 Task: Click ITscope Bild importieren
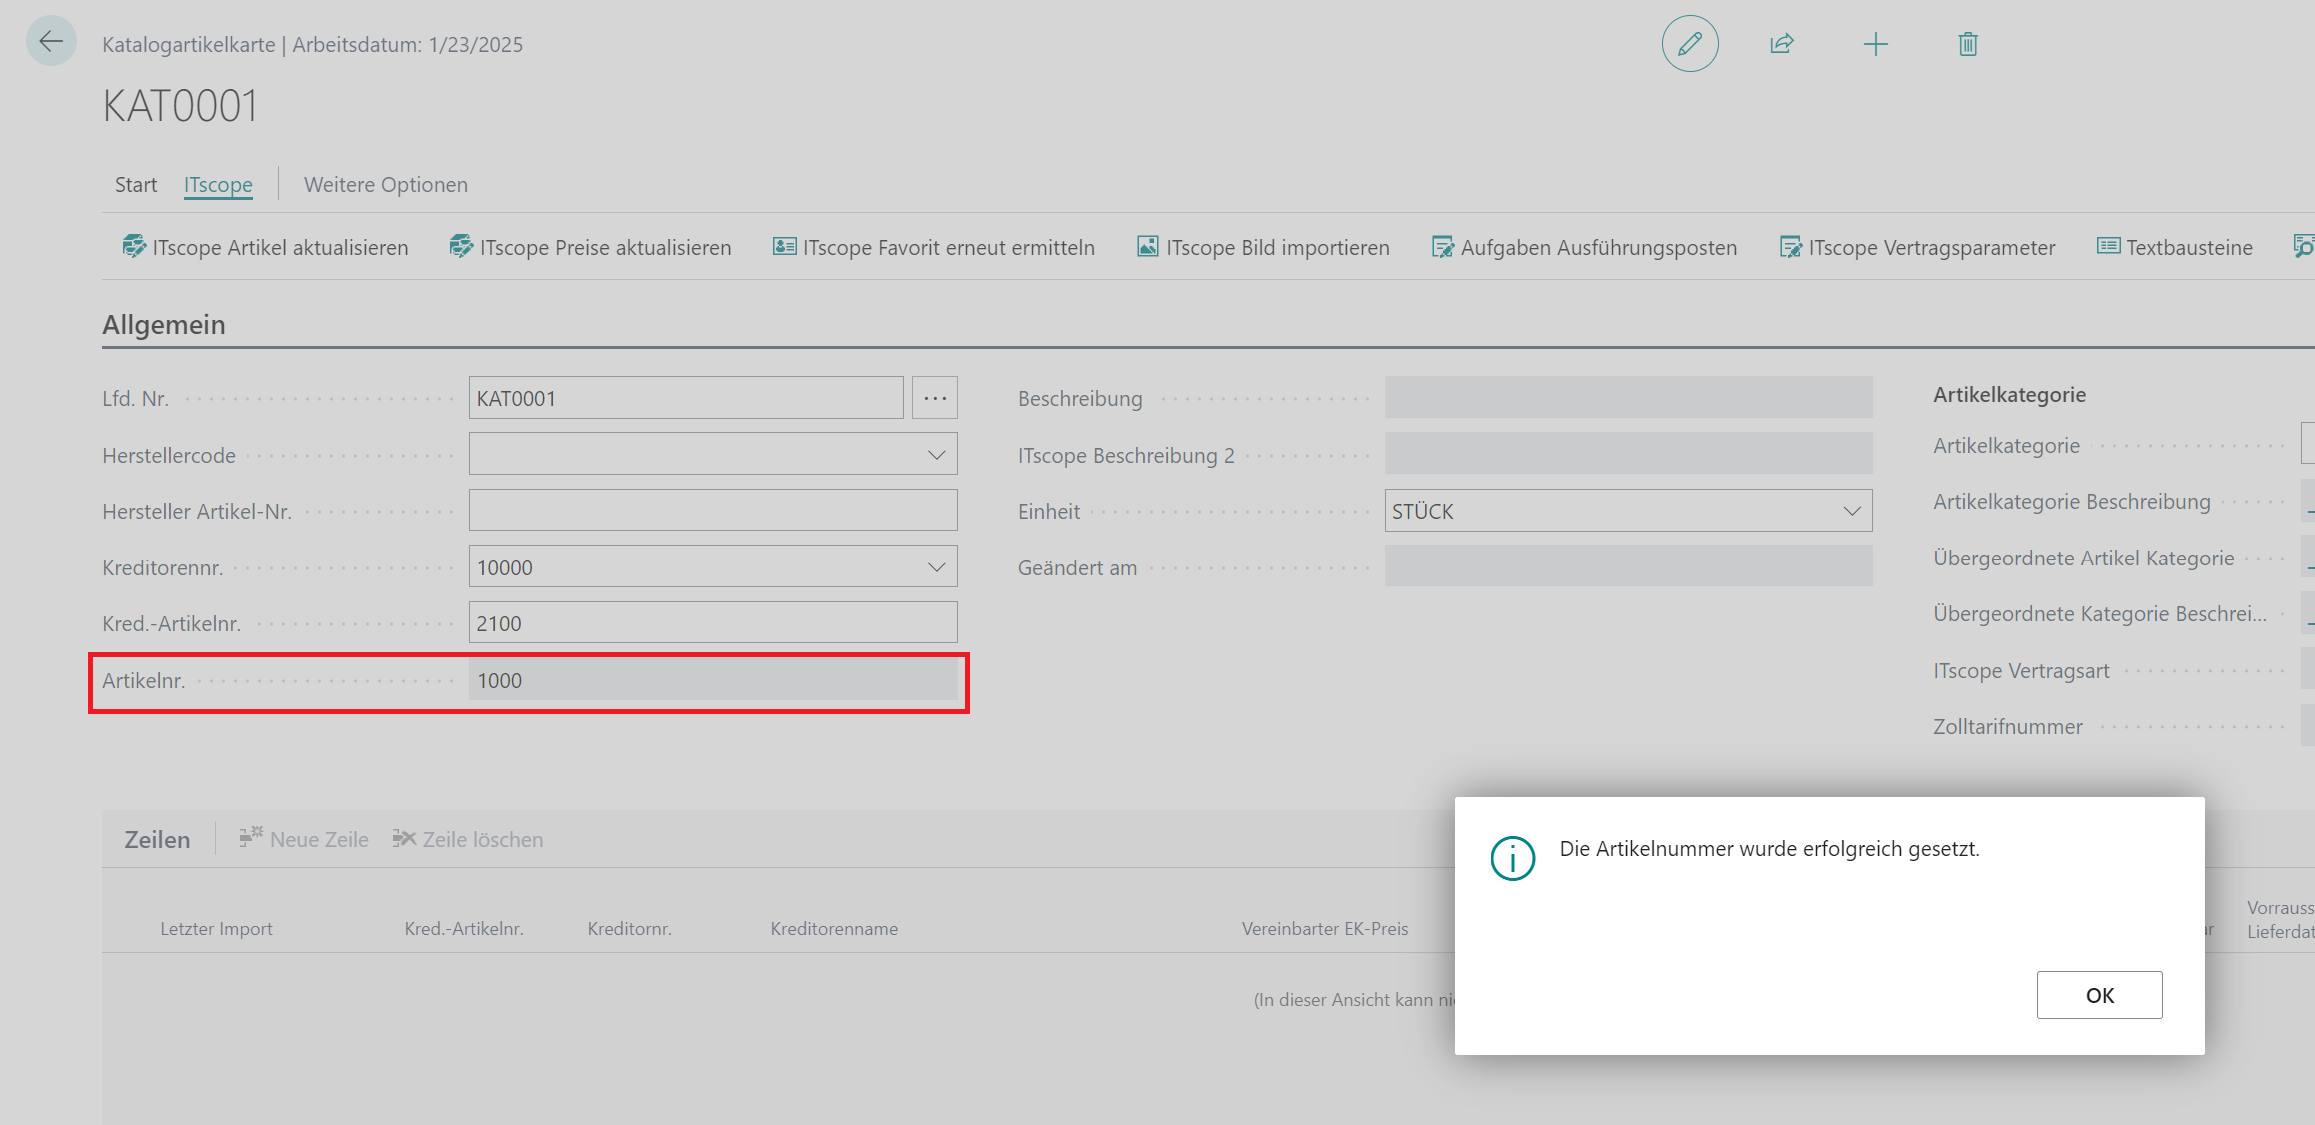tap(1263, 247)
